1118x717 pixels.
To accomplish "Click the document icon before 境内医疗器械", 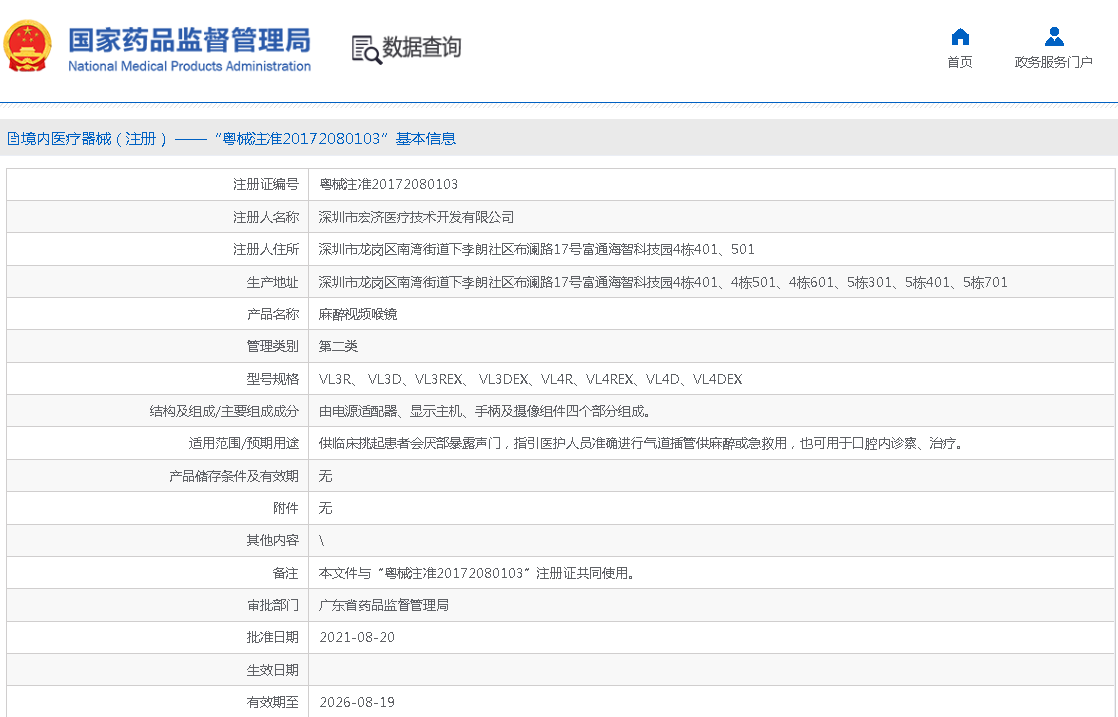I will [x=13, y=139].
